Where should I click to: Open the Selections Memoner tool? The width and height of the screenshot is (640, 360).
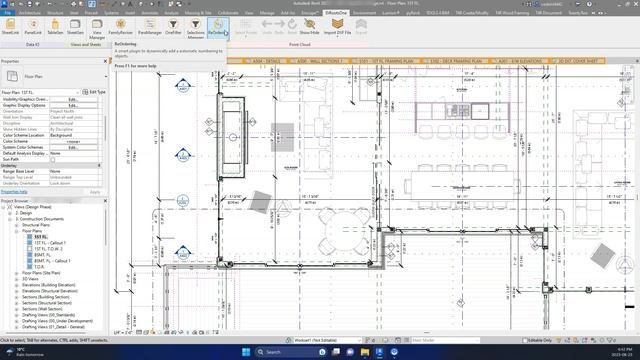(x=196, y=29)
